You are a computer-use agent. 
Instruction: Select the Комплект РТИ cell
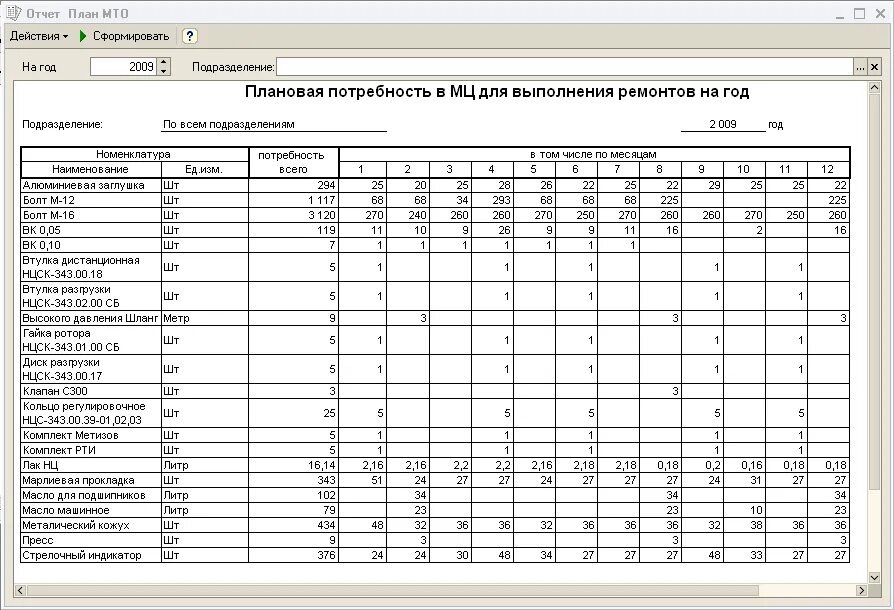91,450
